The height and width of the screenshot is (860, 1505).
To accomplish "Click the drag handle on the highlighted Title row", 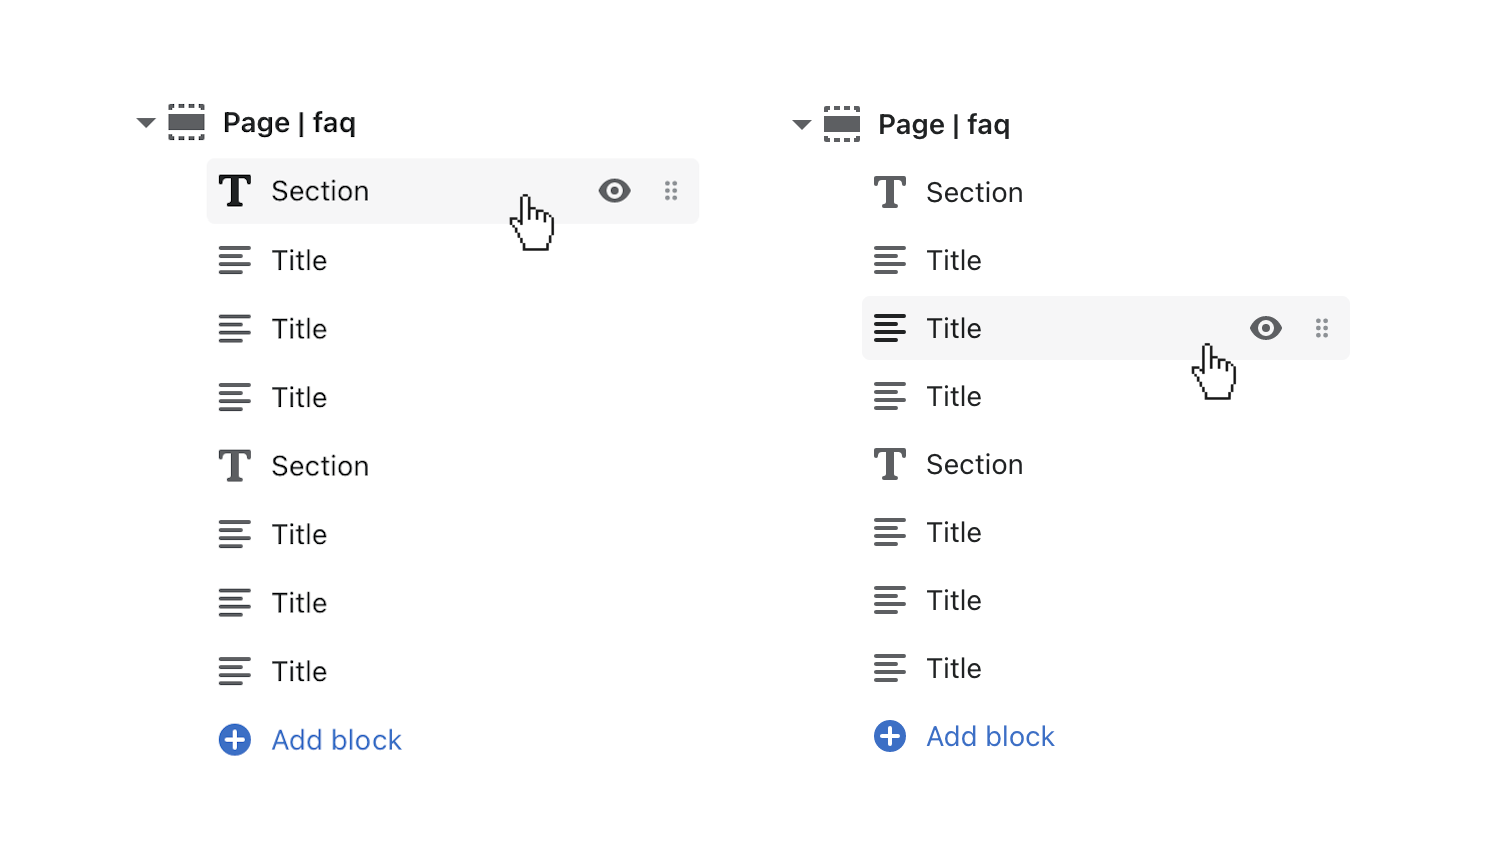I will (1322, 328).
